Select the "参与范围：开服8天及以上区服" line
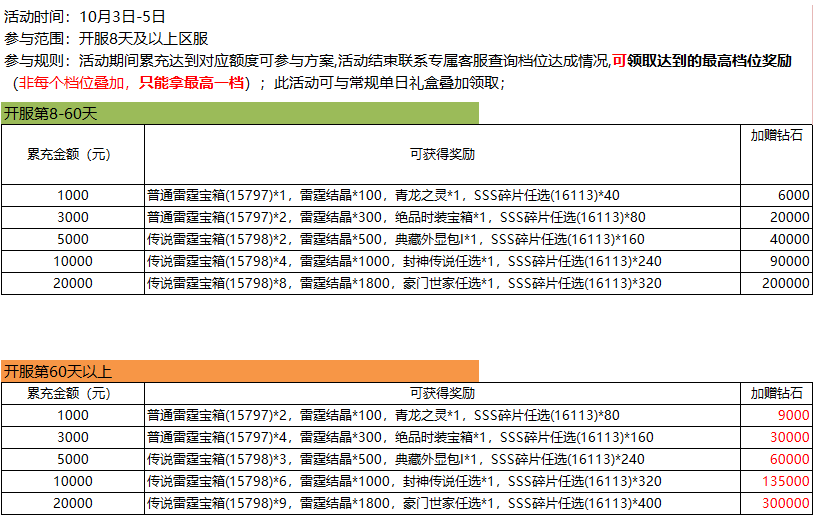This screenshot has width=820, height=517. point(106,39)
